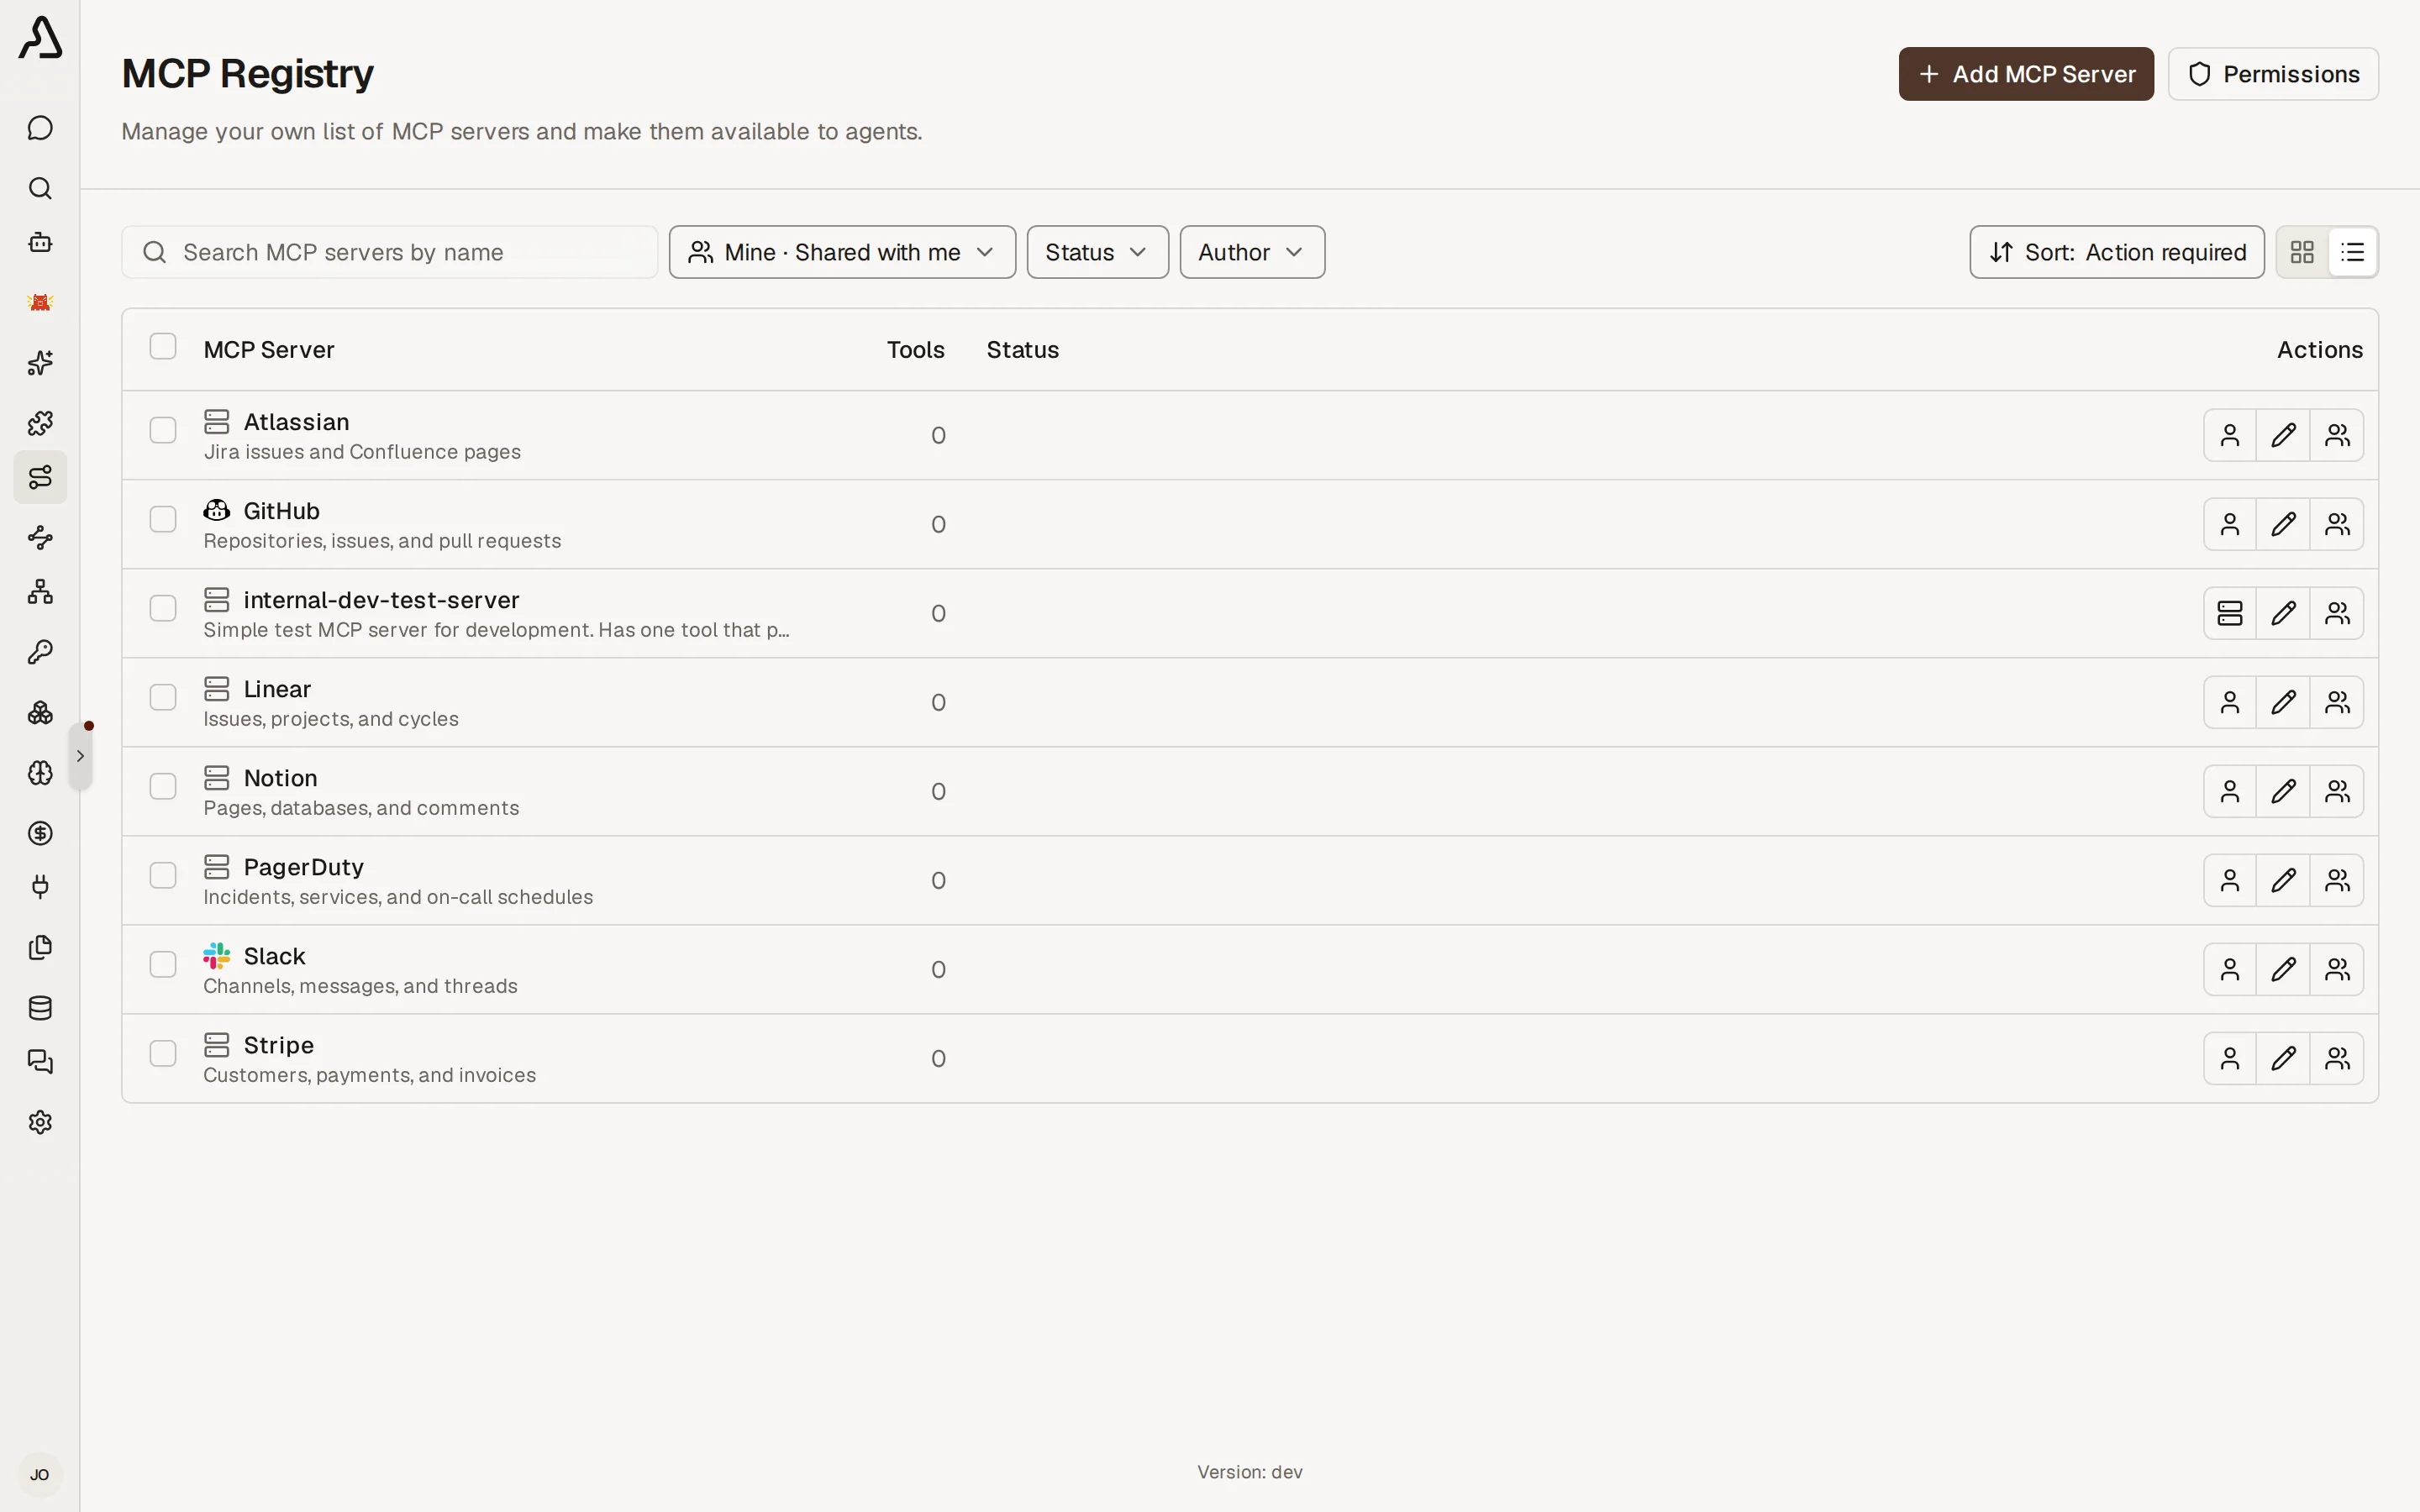The width and height of the screenshot is (2420, 1512).
Task: Open the chat bubble icon in sidebar
Action: [40, 128]
